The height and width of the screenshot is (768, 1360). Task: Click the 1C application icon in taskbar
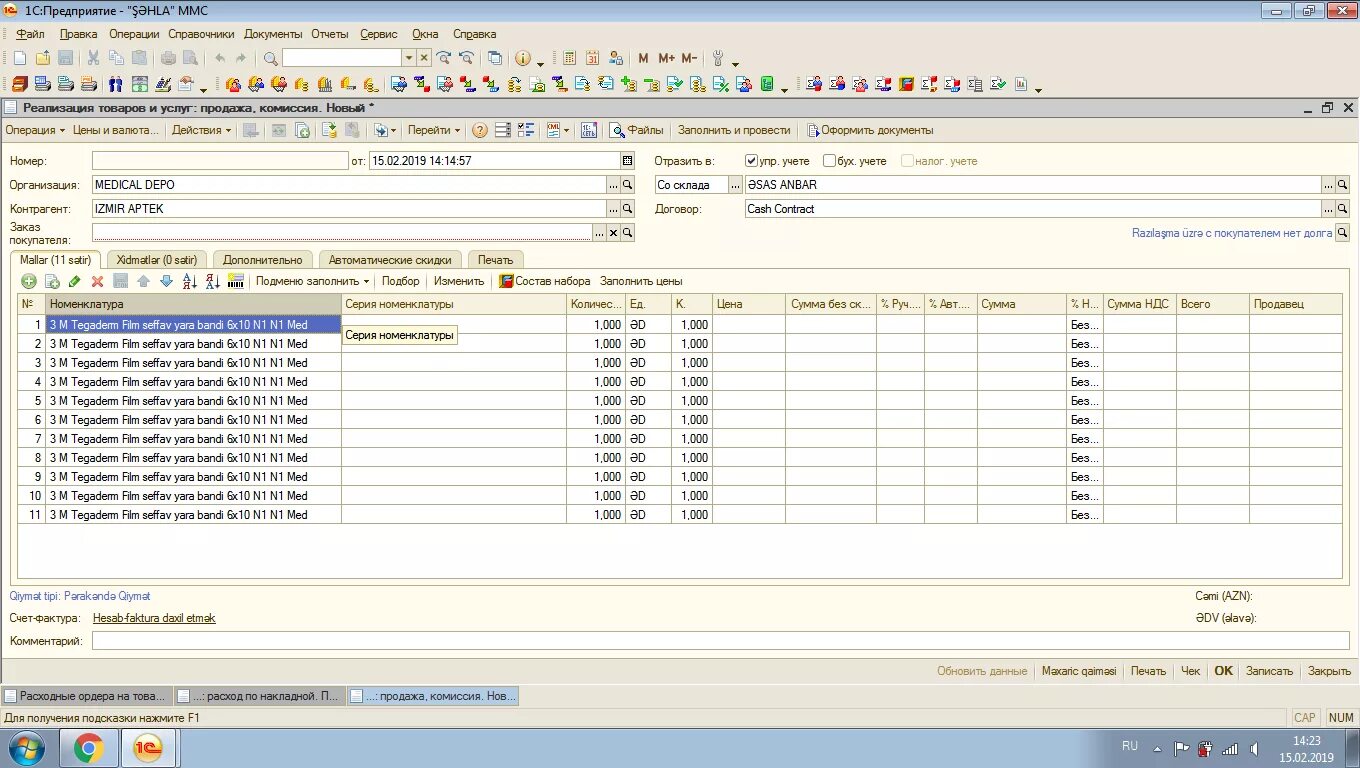click(148, 748)
